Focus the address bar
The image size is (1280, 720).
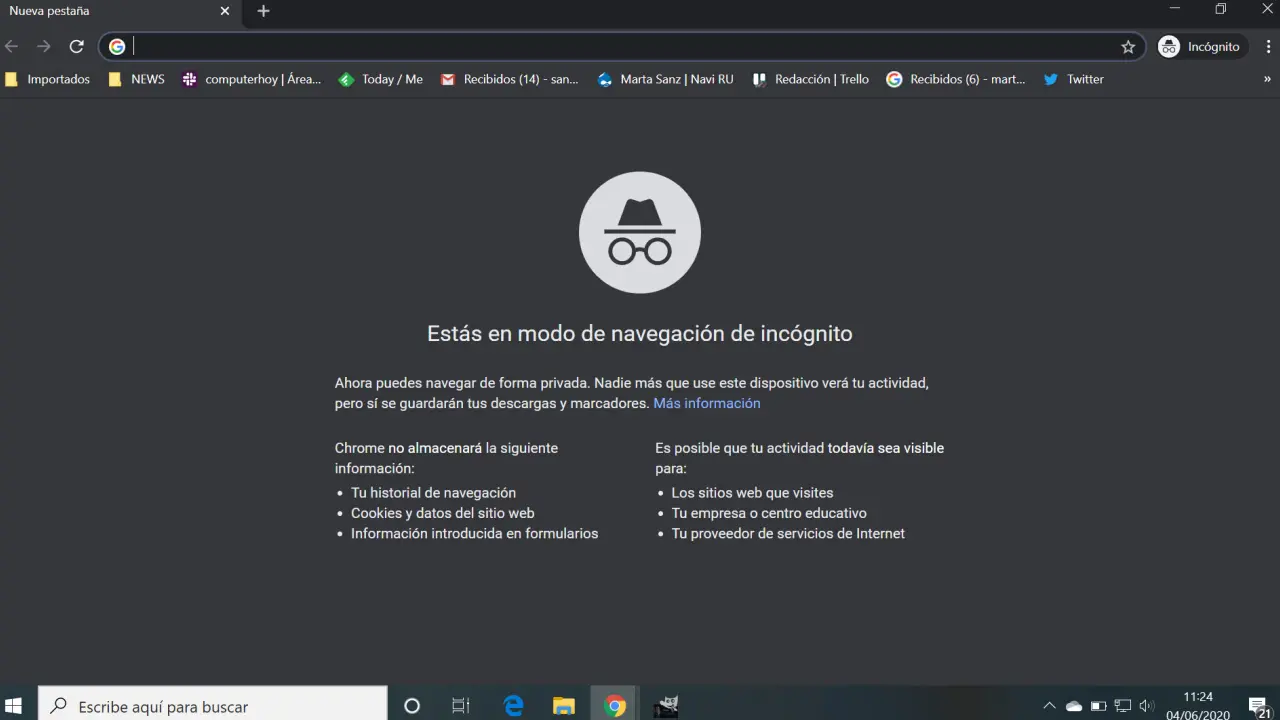coord(620,47)
